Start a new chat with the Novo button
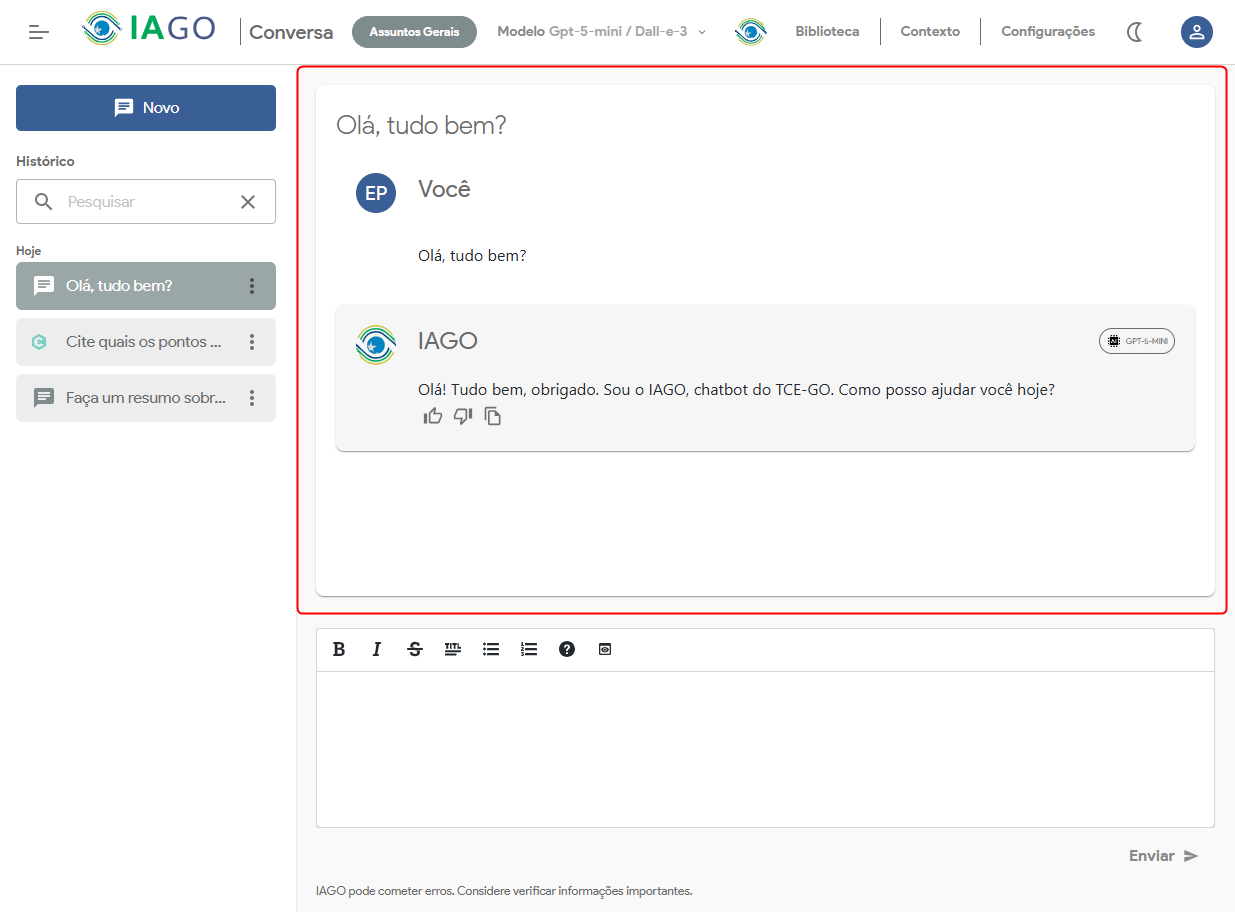Image resolution: width=1235 pixels, height=912 pixels. [x=146, y=108]
